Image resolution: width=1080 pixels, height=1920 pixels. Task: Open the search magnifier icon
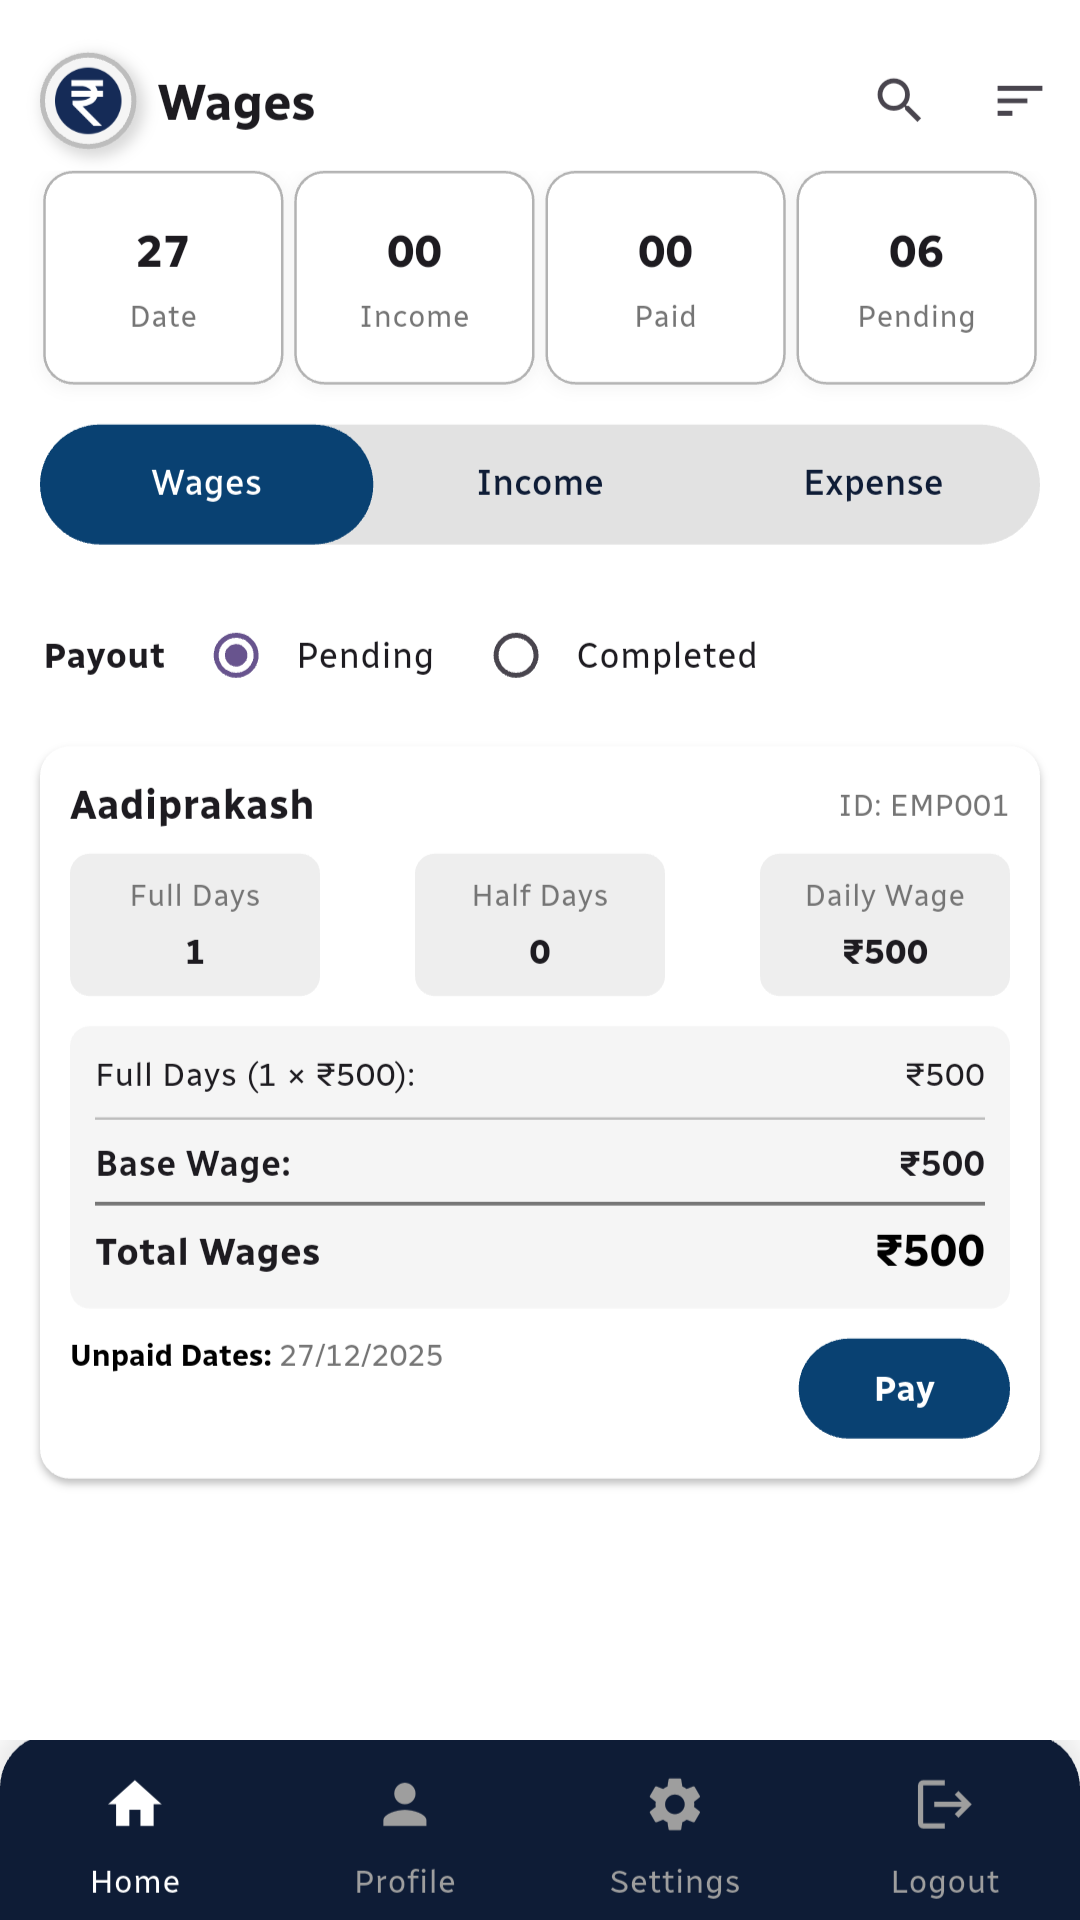click(898, 101)
